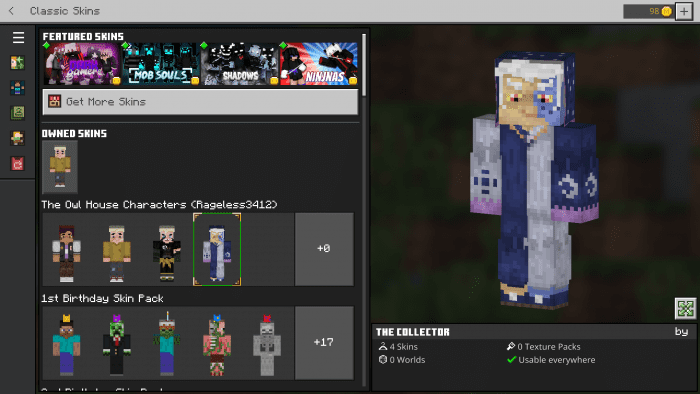Screen dimensions: 700x394
Task: Go back using the top-left arrow
Action: [11, 11]
